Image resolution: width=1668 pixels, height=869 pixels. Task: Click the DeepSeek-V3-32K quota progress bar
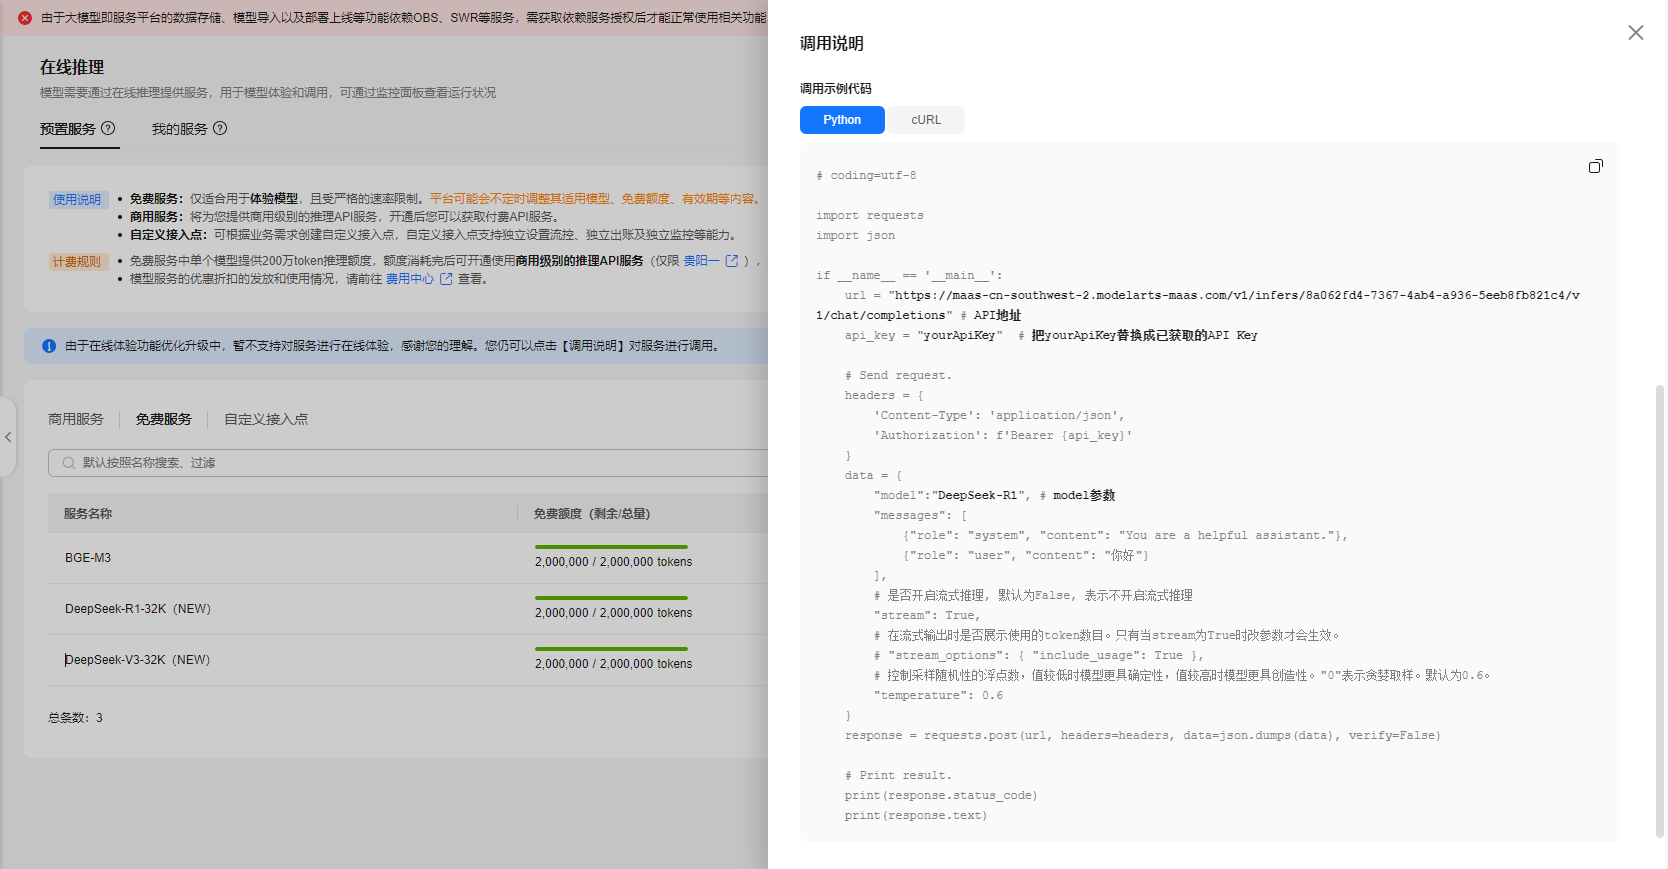(x=611, y=649)
